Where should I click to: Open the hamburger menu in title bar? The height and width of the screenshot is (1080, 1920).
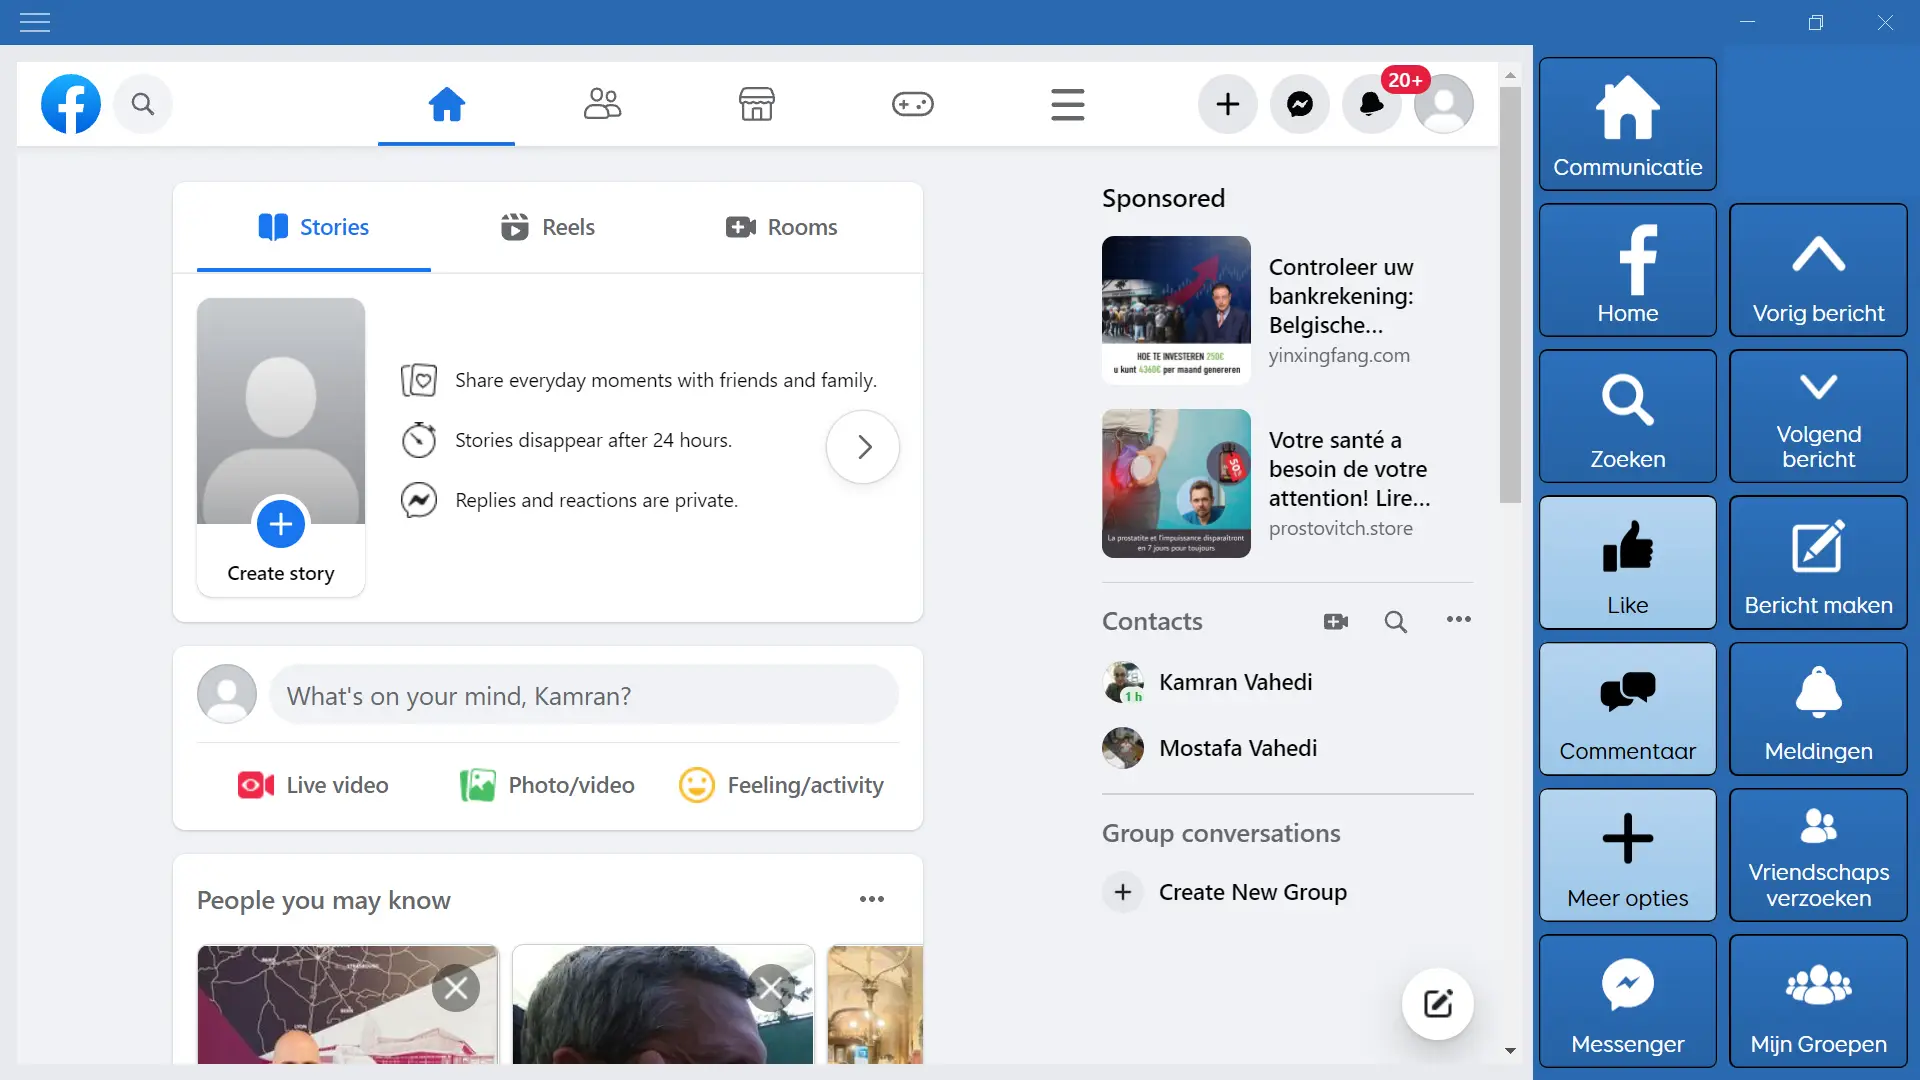click(x=35, y=22)
